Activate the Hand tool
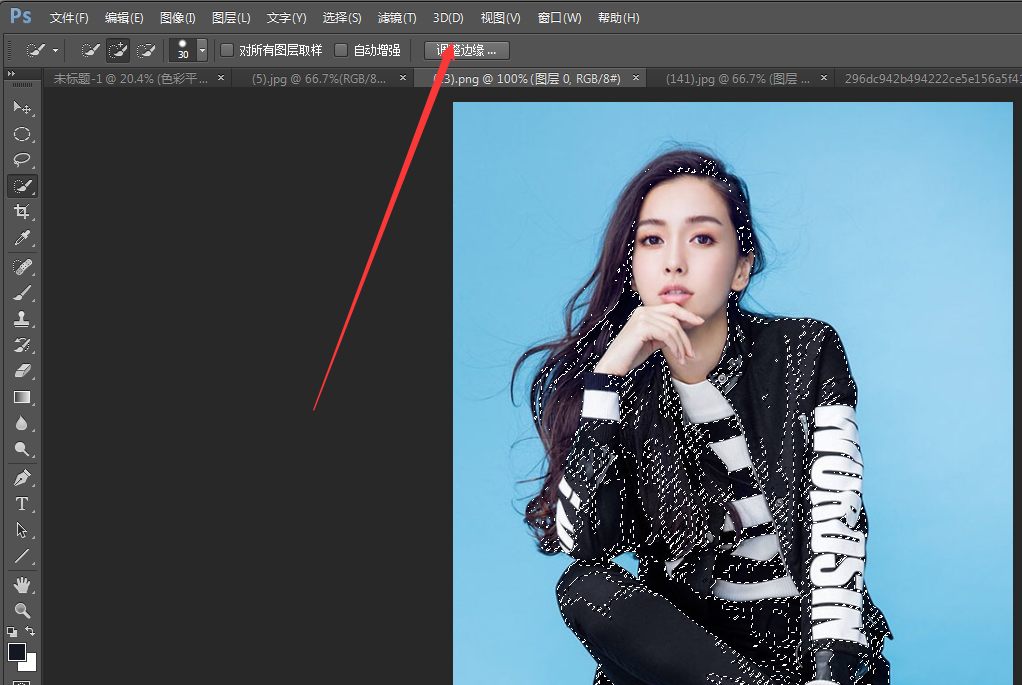This screenshot has width=1022, height=685. click(22, 584)
